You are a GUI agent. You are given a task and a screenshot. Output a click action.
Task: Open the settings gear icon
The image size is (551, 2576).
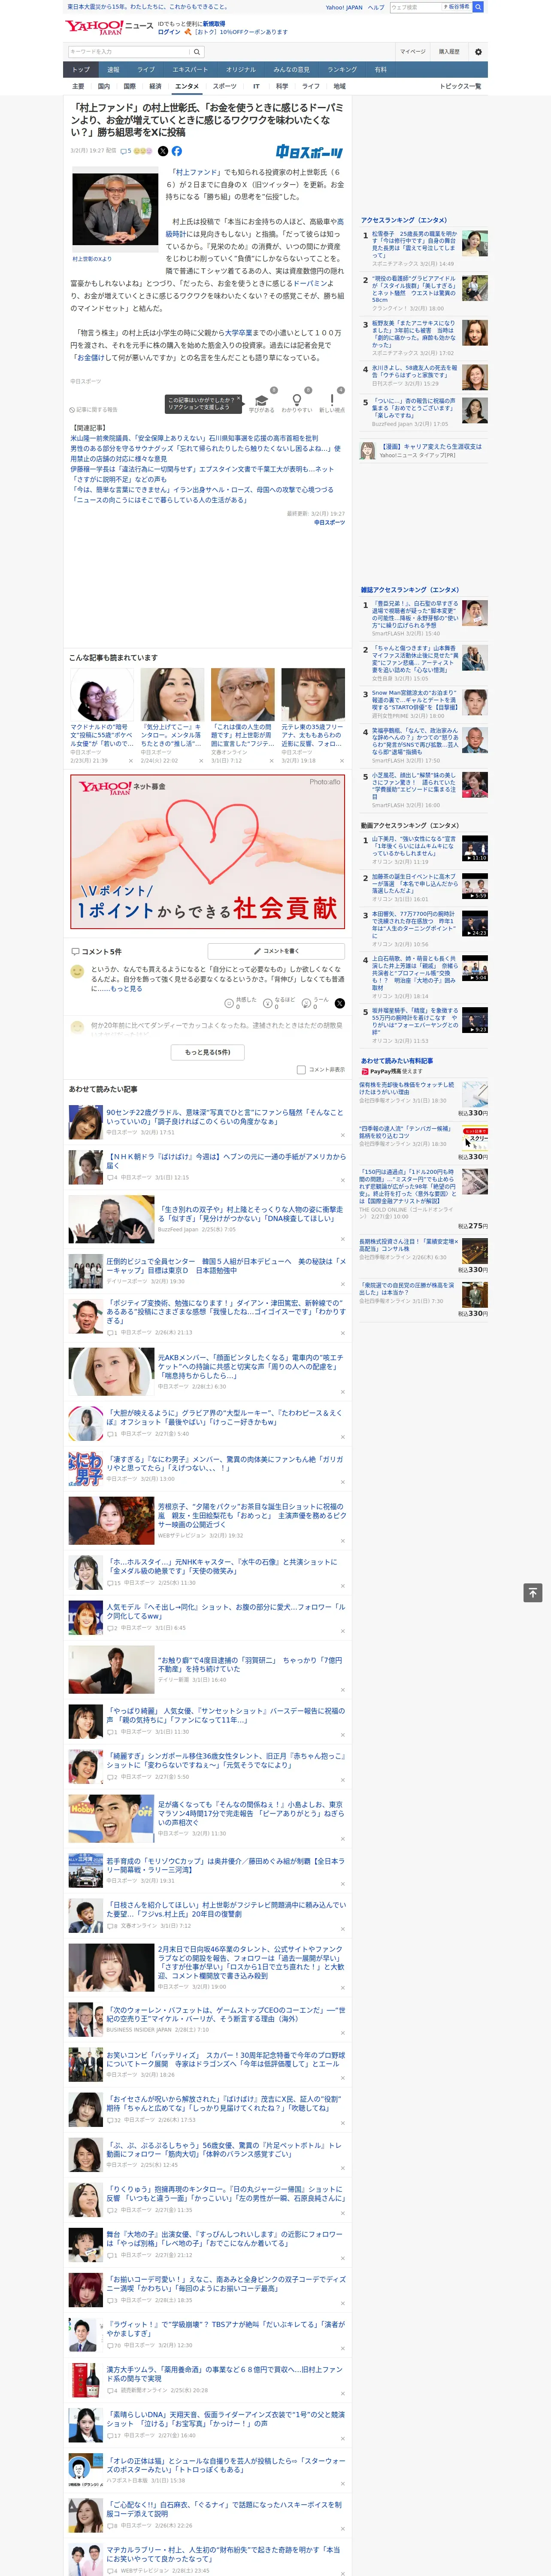tap(478, 52)
